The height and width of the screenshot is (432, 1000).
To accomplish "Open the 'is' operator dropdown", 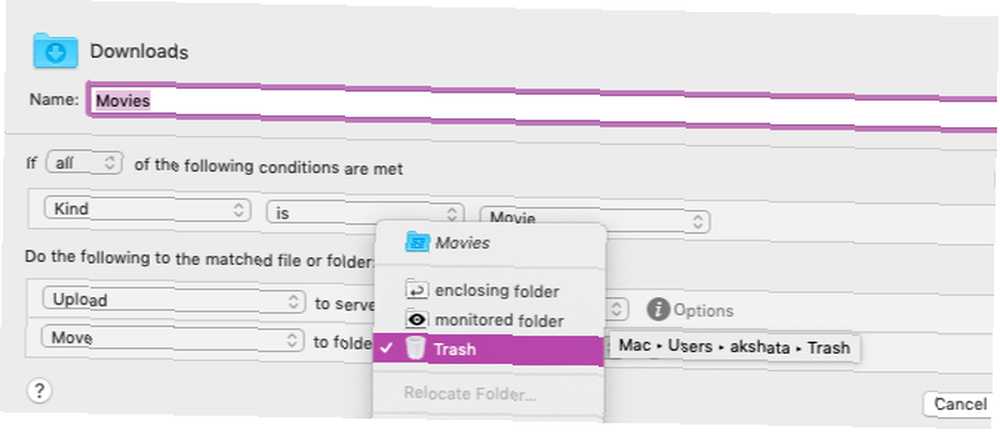I will [x=365, y=213].
